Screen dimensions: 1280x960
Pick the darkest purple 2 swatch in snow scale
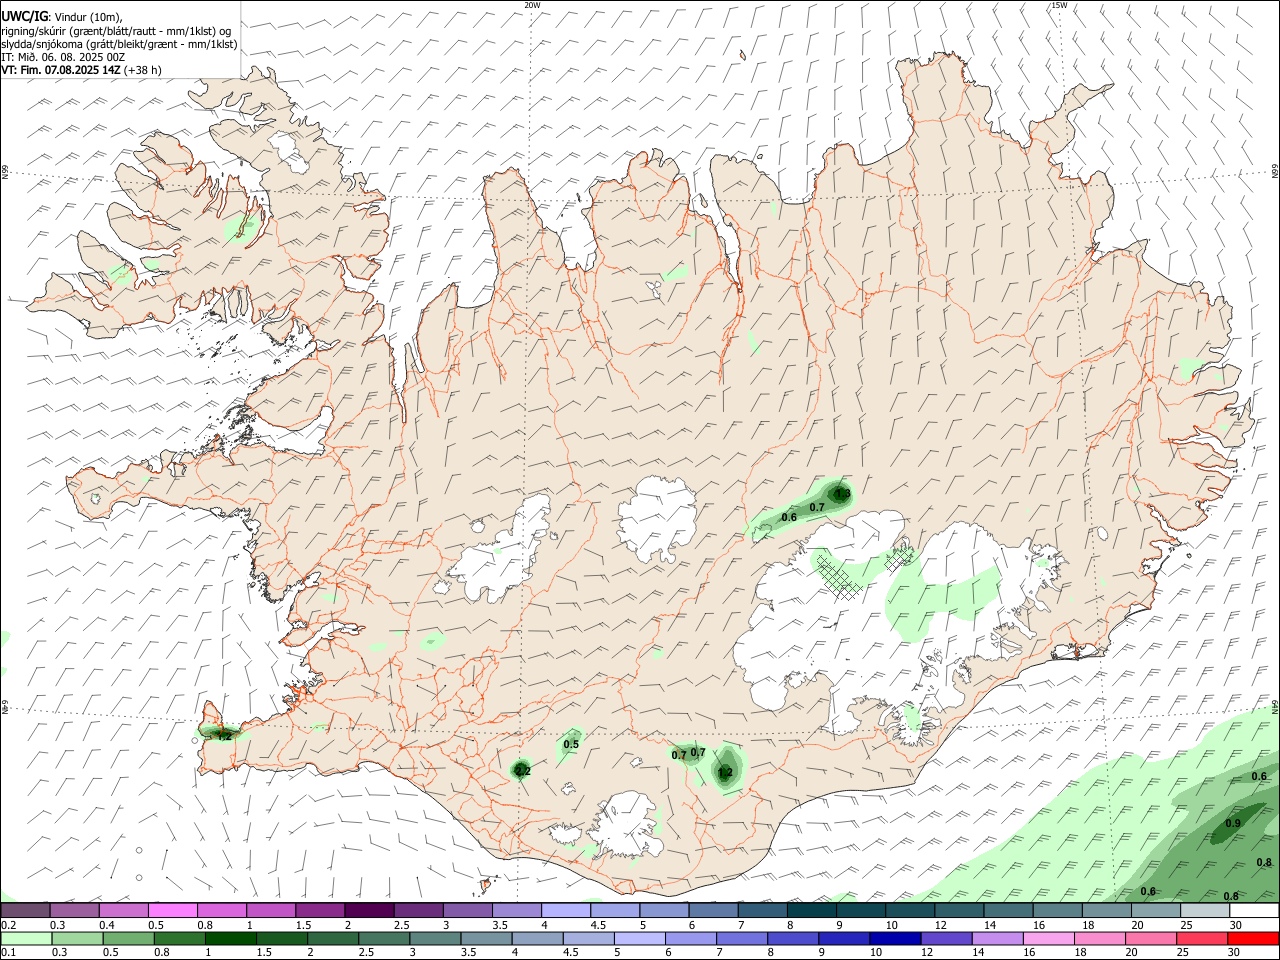(369, 911)
